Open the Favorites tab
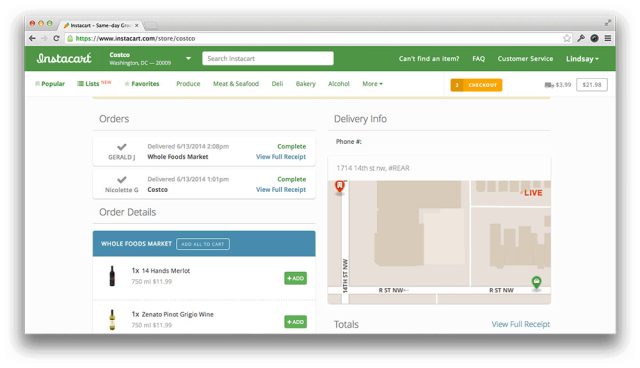Screen dimensions: 640x368 [x=142, y=84]
